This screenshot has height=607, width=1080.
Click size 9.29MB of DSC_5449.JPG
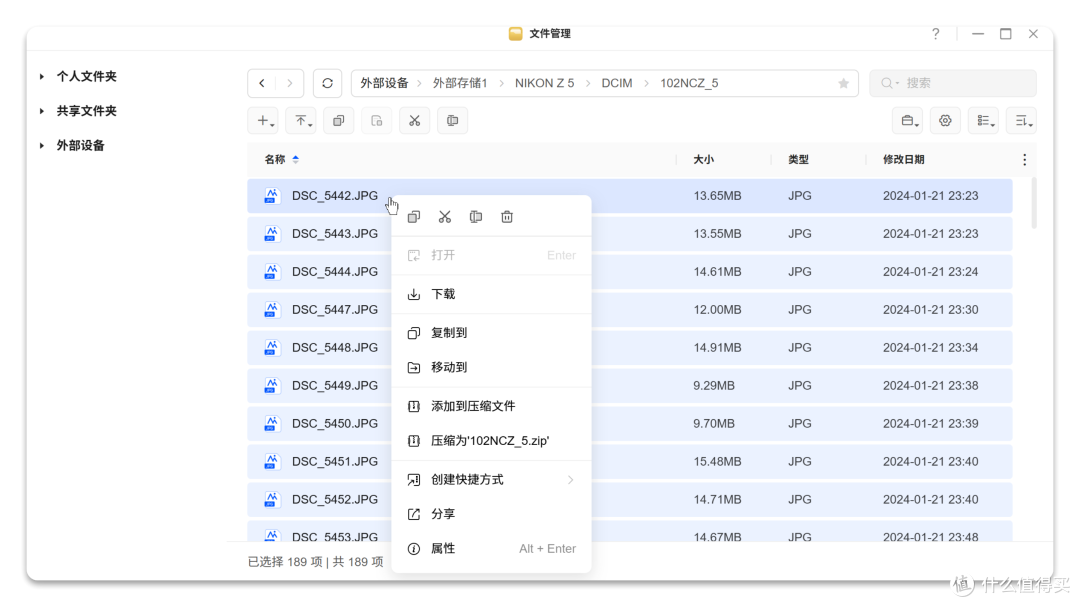(714, 386)
